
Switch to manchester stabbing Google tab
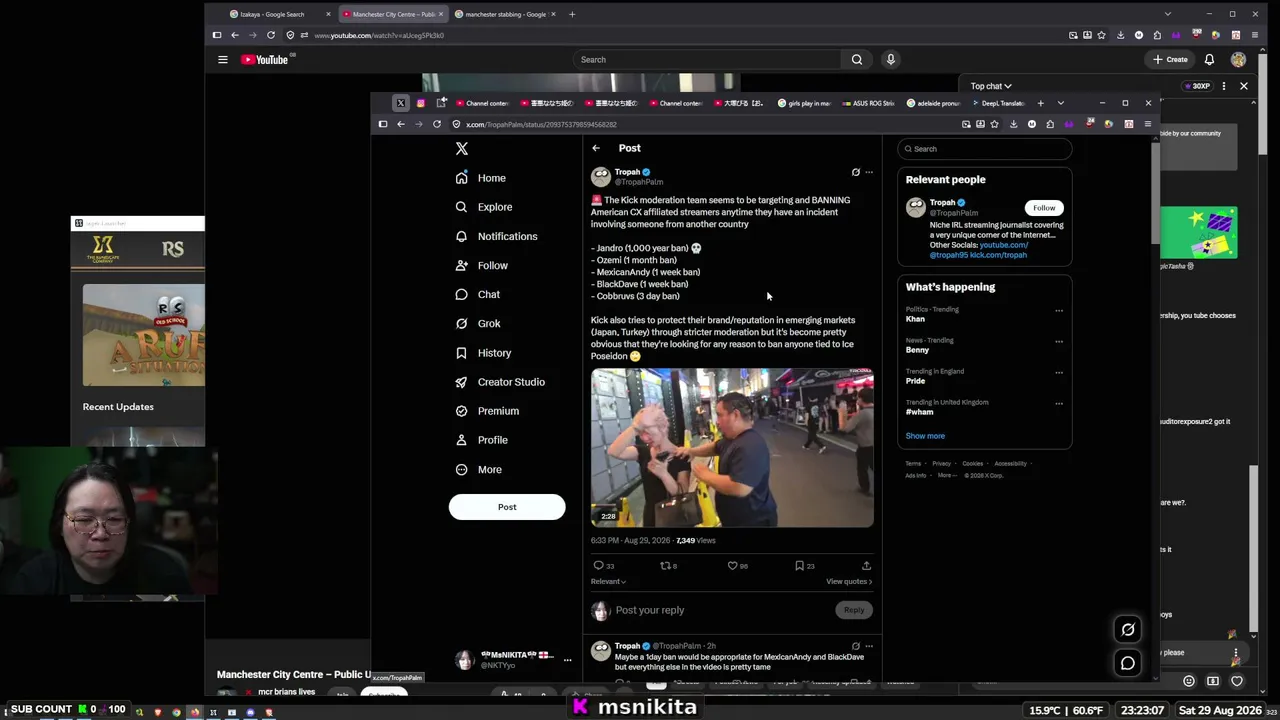pos(504,14)
